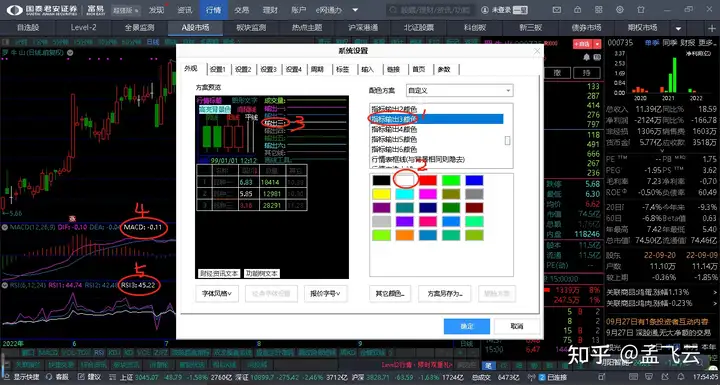The height and width of the screenshot is (385, 720).
Task: Click the shirt skin-theme icon
Action: coord(641,10)
